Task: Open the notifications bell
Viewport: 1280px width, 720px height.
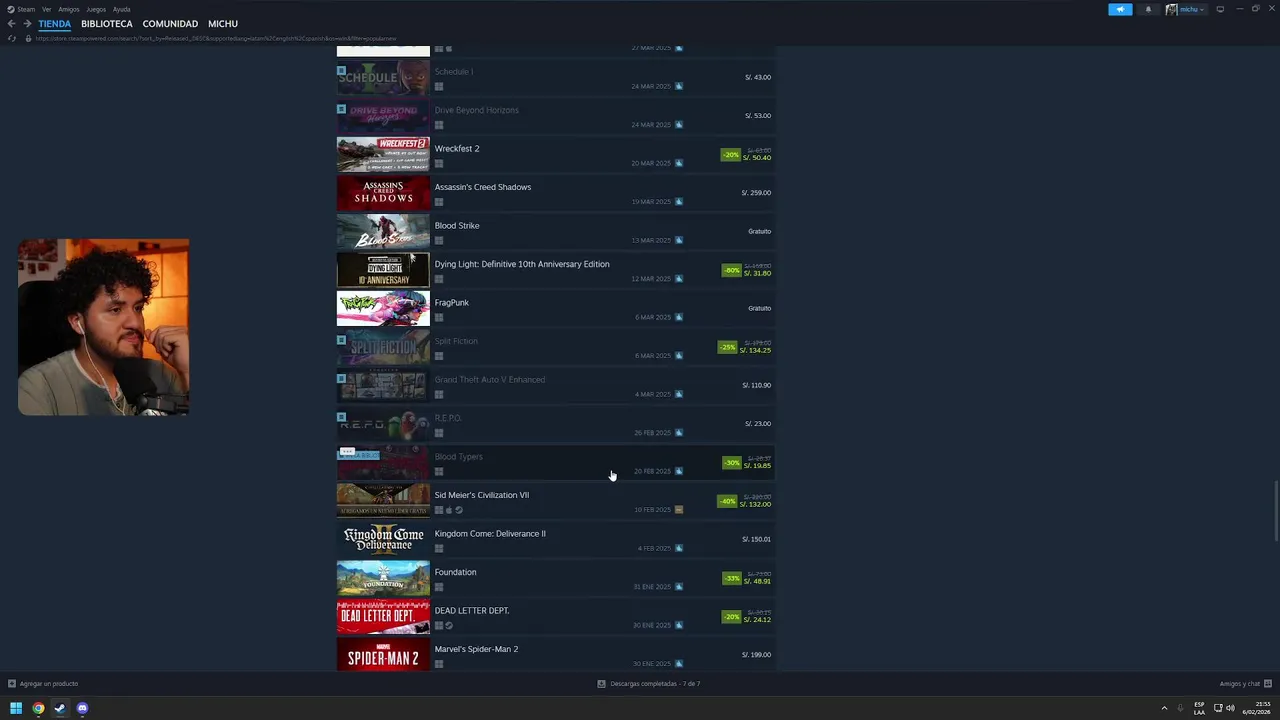Action: pyautogui.click(x=1148, y=9)
